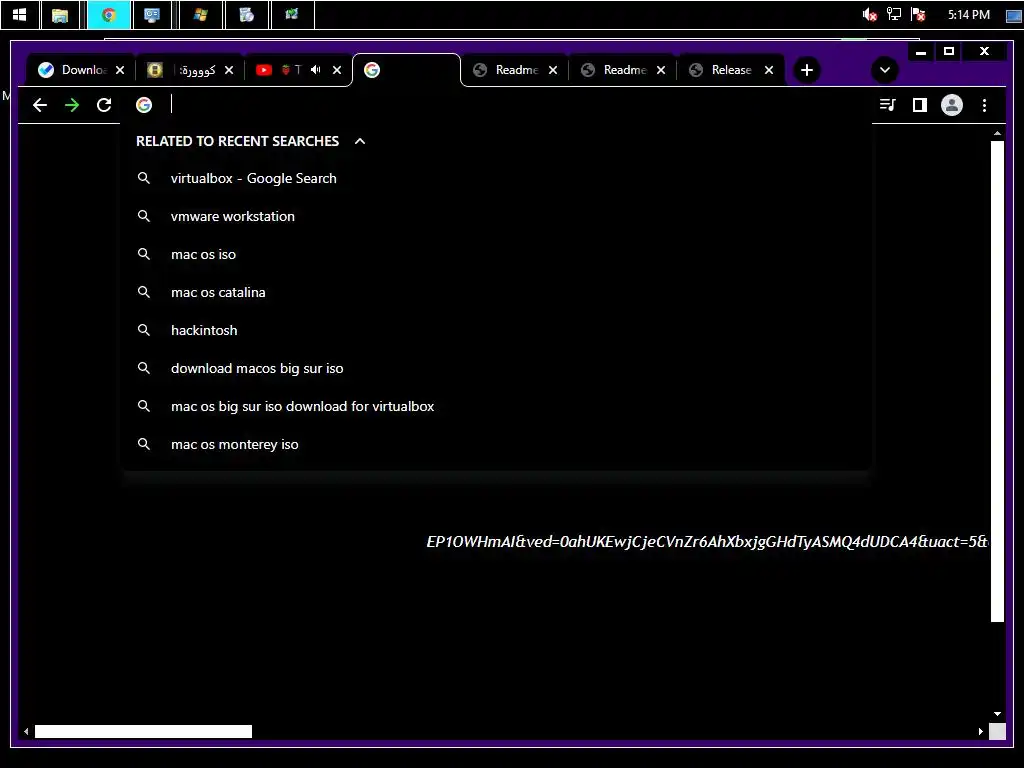Click the green forward arrow
The height and width of the screenshot is (768, 1024).
(72, 105)
